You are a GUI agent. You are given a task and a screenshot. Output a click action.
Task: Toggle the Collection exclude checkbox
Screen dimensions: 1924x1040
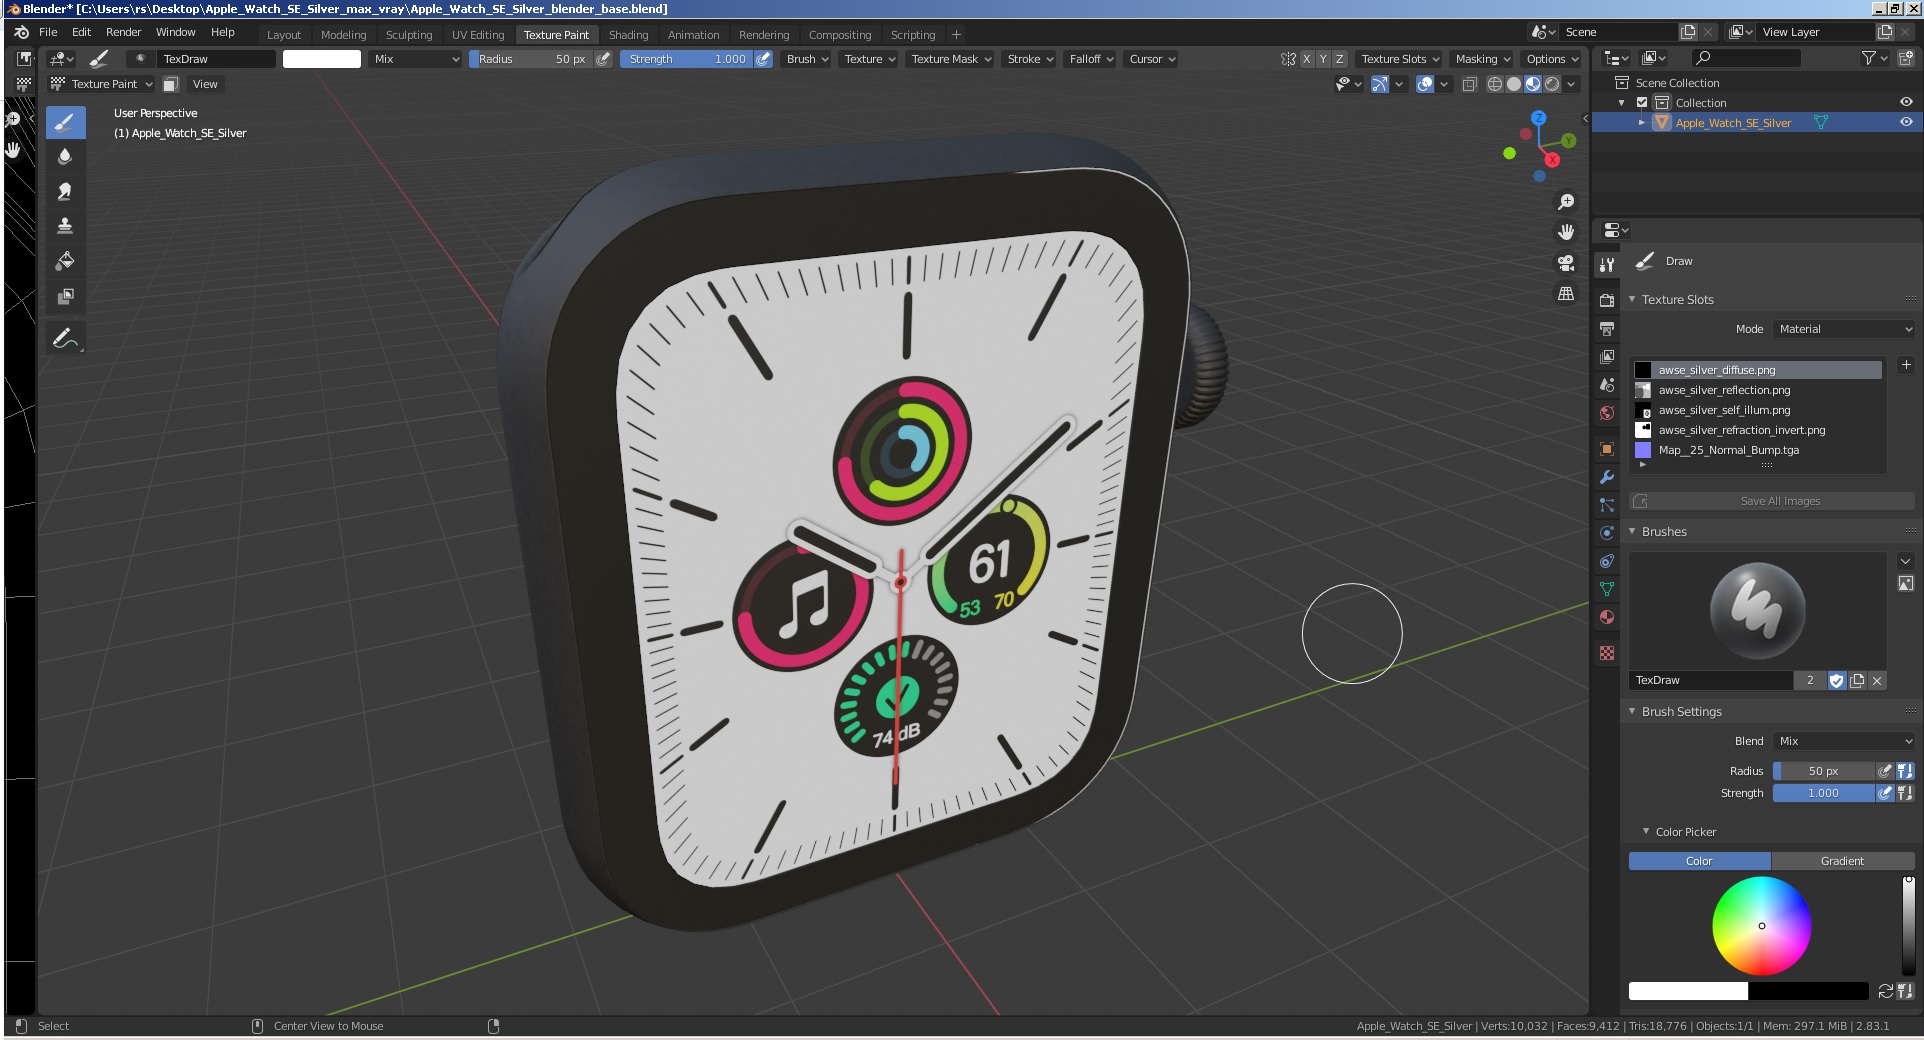coord(1642,102)
